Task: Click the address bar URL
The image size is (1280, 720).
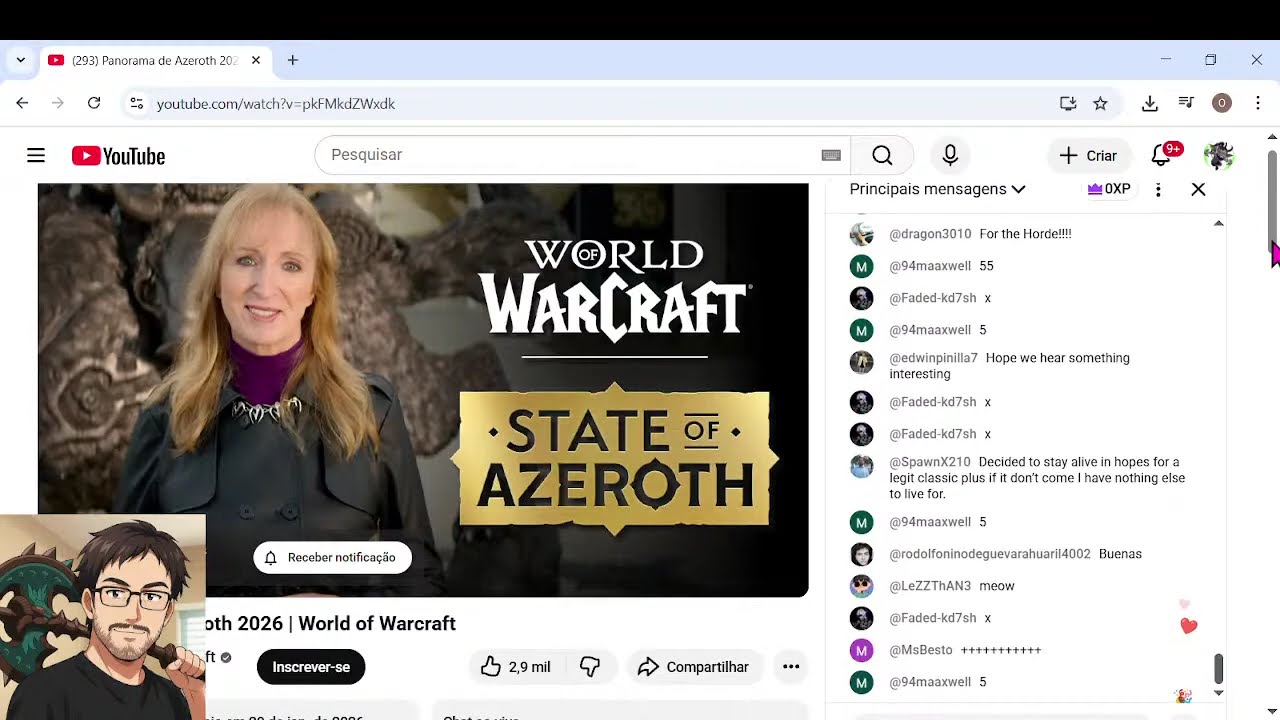Action: click(x=275, y=103)
